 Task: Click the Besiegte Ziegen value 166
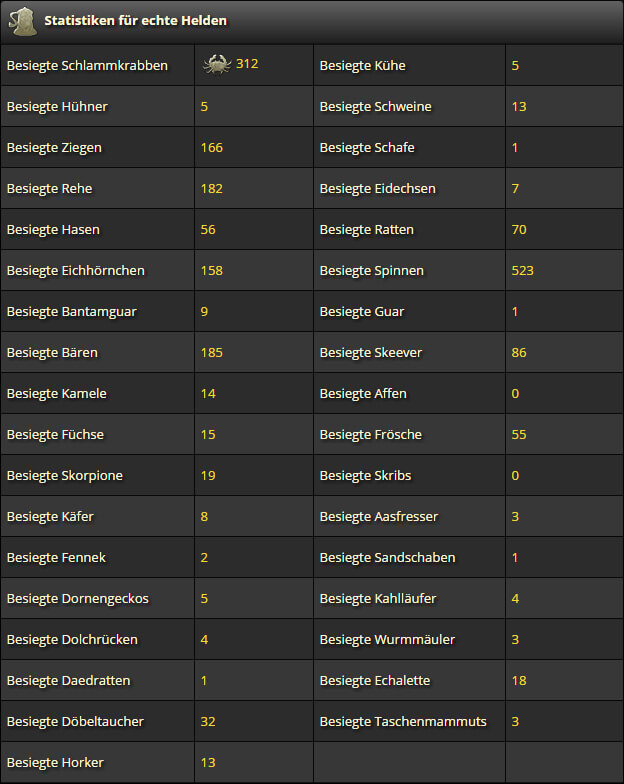coord(212,148)
